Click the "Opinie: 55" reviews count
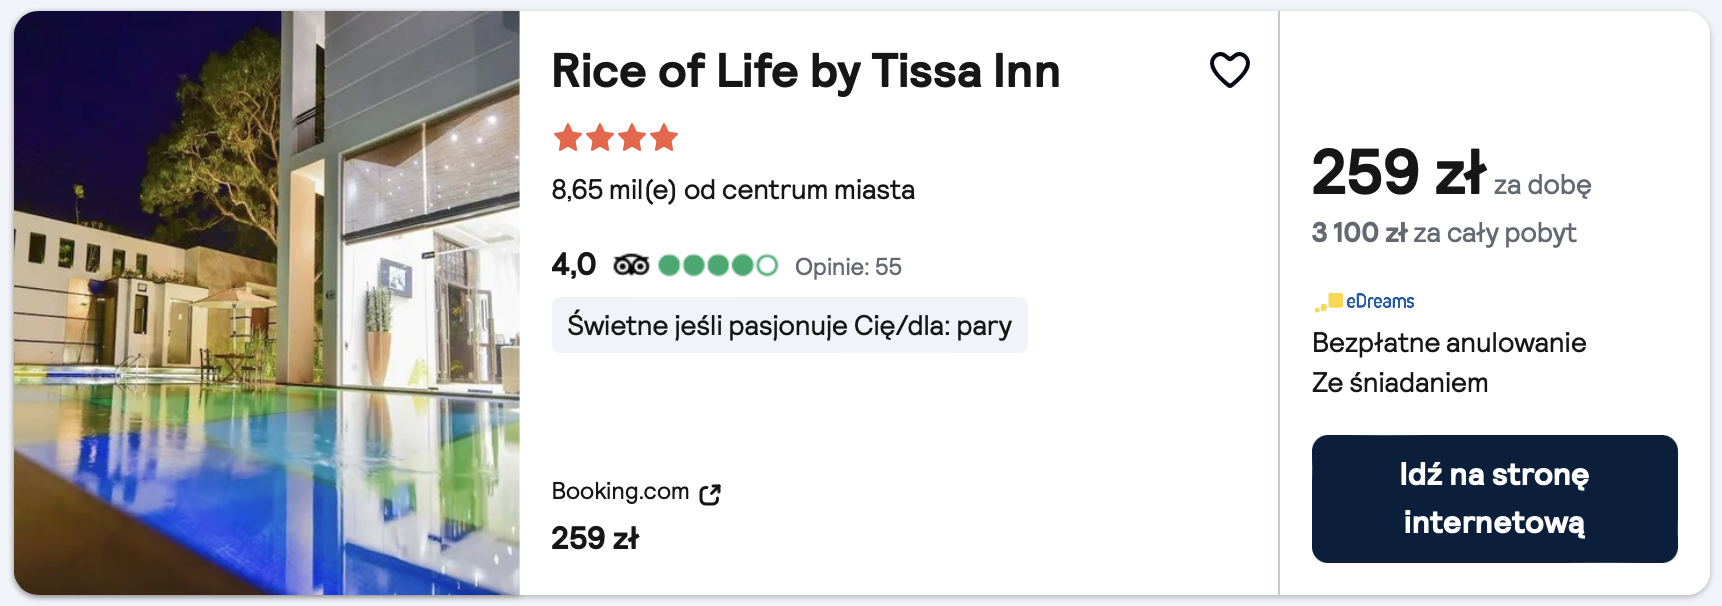The image size is (1722, 606). [x=848, y=267]
